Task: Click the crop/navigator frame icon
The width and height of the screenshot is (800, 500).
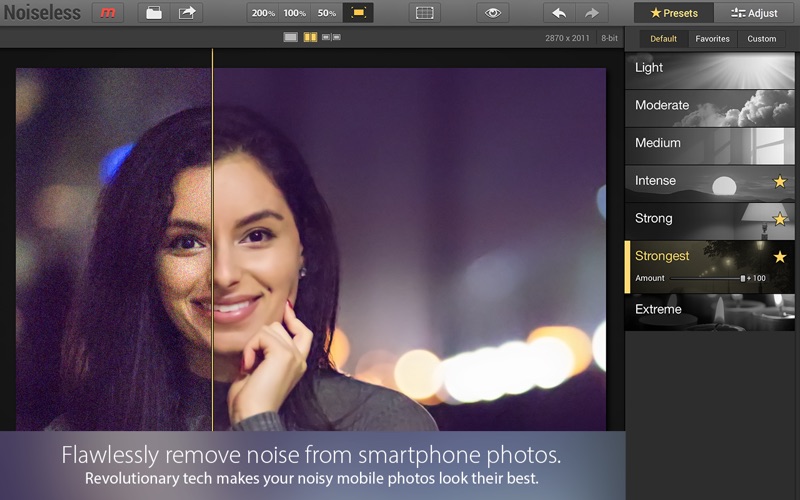Action: click(425, 13)
